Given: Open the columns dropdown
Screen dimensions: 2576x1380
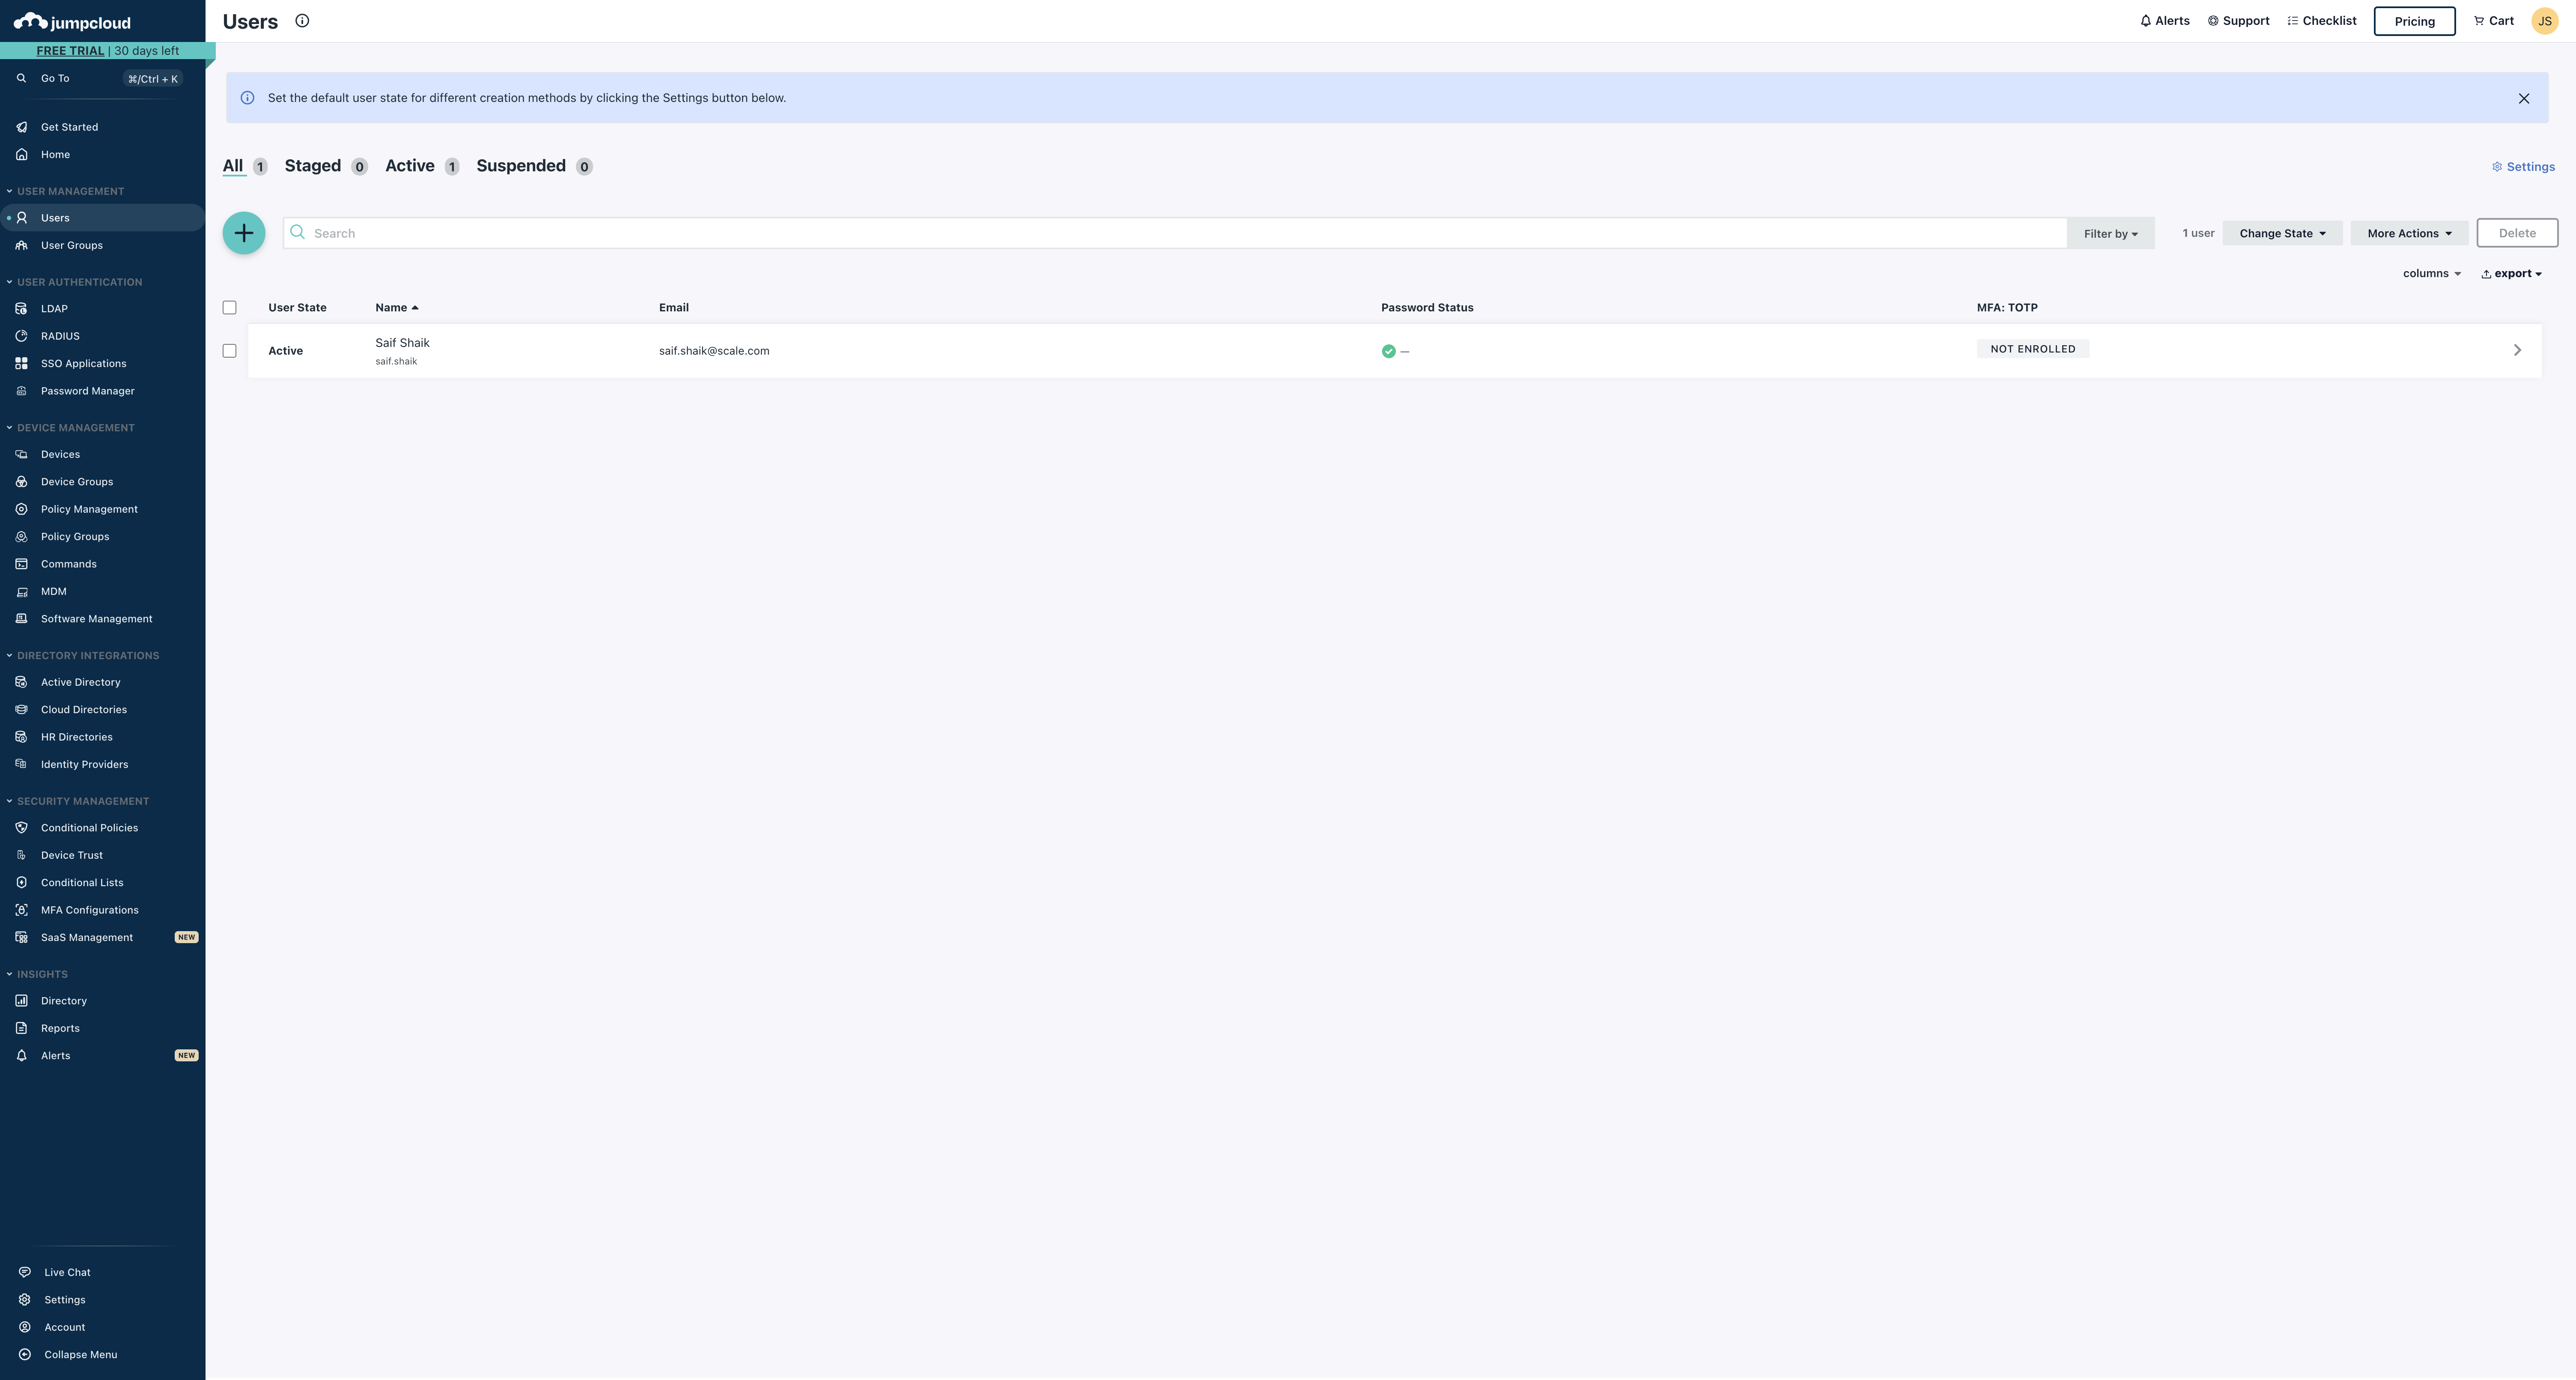Looking at the screenshot, I should coord(2432,274).
